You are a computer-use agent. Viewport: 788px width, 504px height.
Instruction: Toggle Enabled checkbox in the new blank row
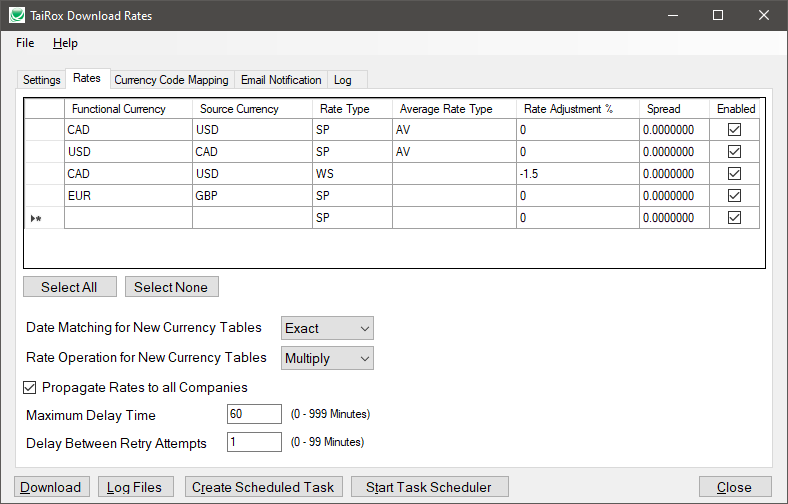coord(734,218)
